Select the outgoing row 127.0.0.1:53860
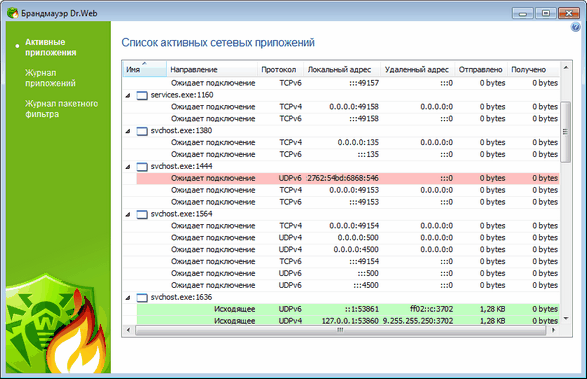The width and height of the screenshot is (587, 379). (x=348, y=321)
